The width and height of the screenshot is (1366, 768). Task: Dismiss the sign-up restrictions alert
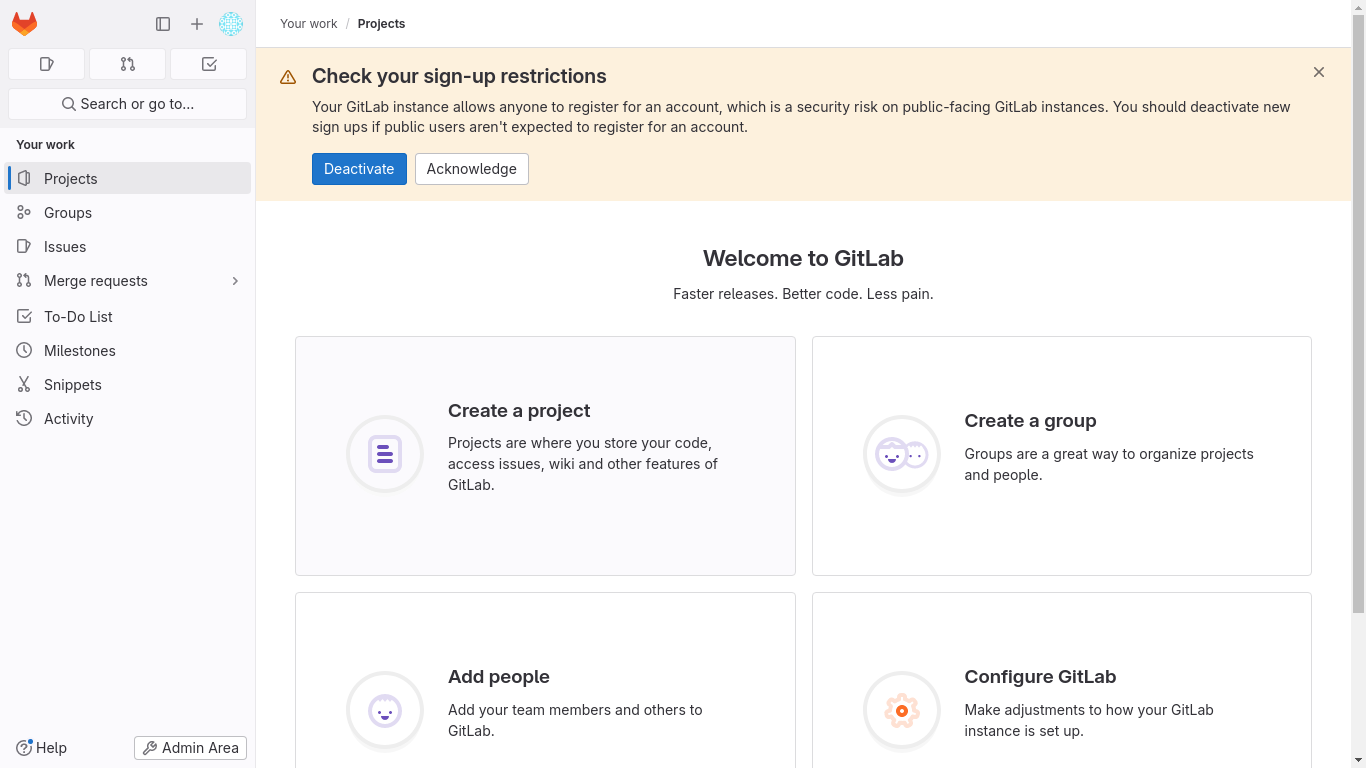tap(1319, 72)
